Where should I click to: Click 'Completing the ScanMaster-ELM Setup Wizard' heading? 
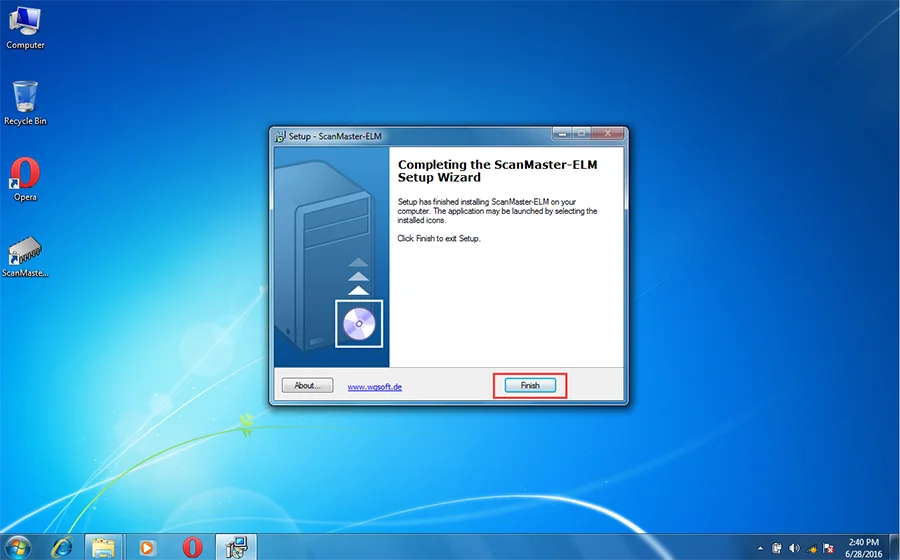(497, 171)
